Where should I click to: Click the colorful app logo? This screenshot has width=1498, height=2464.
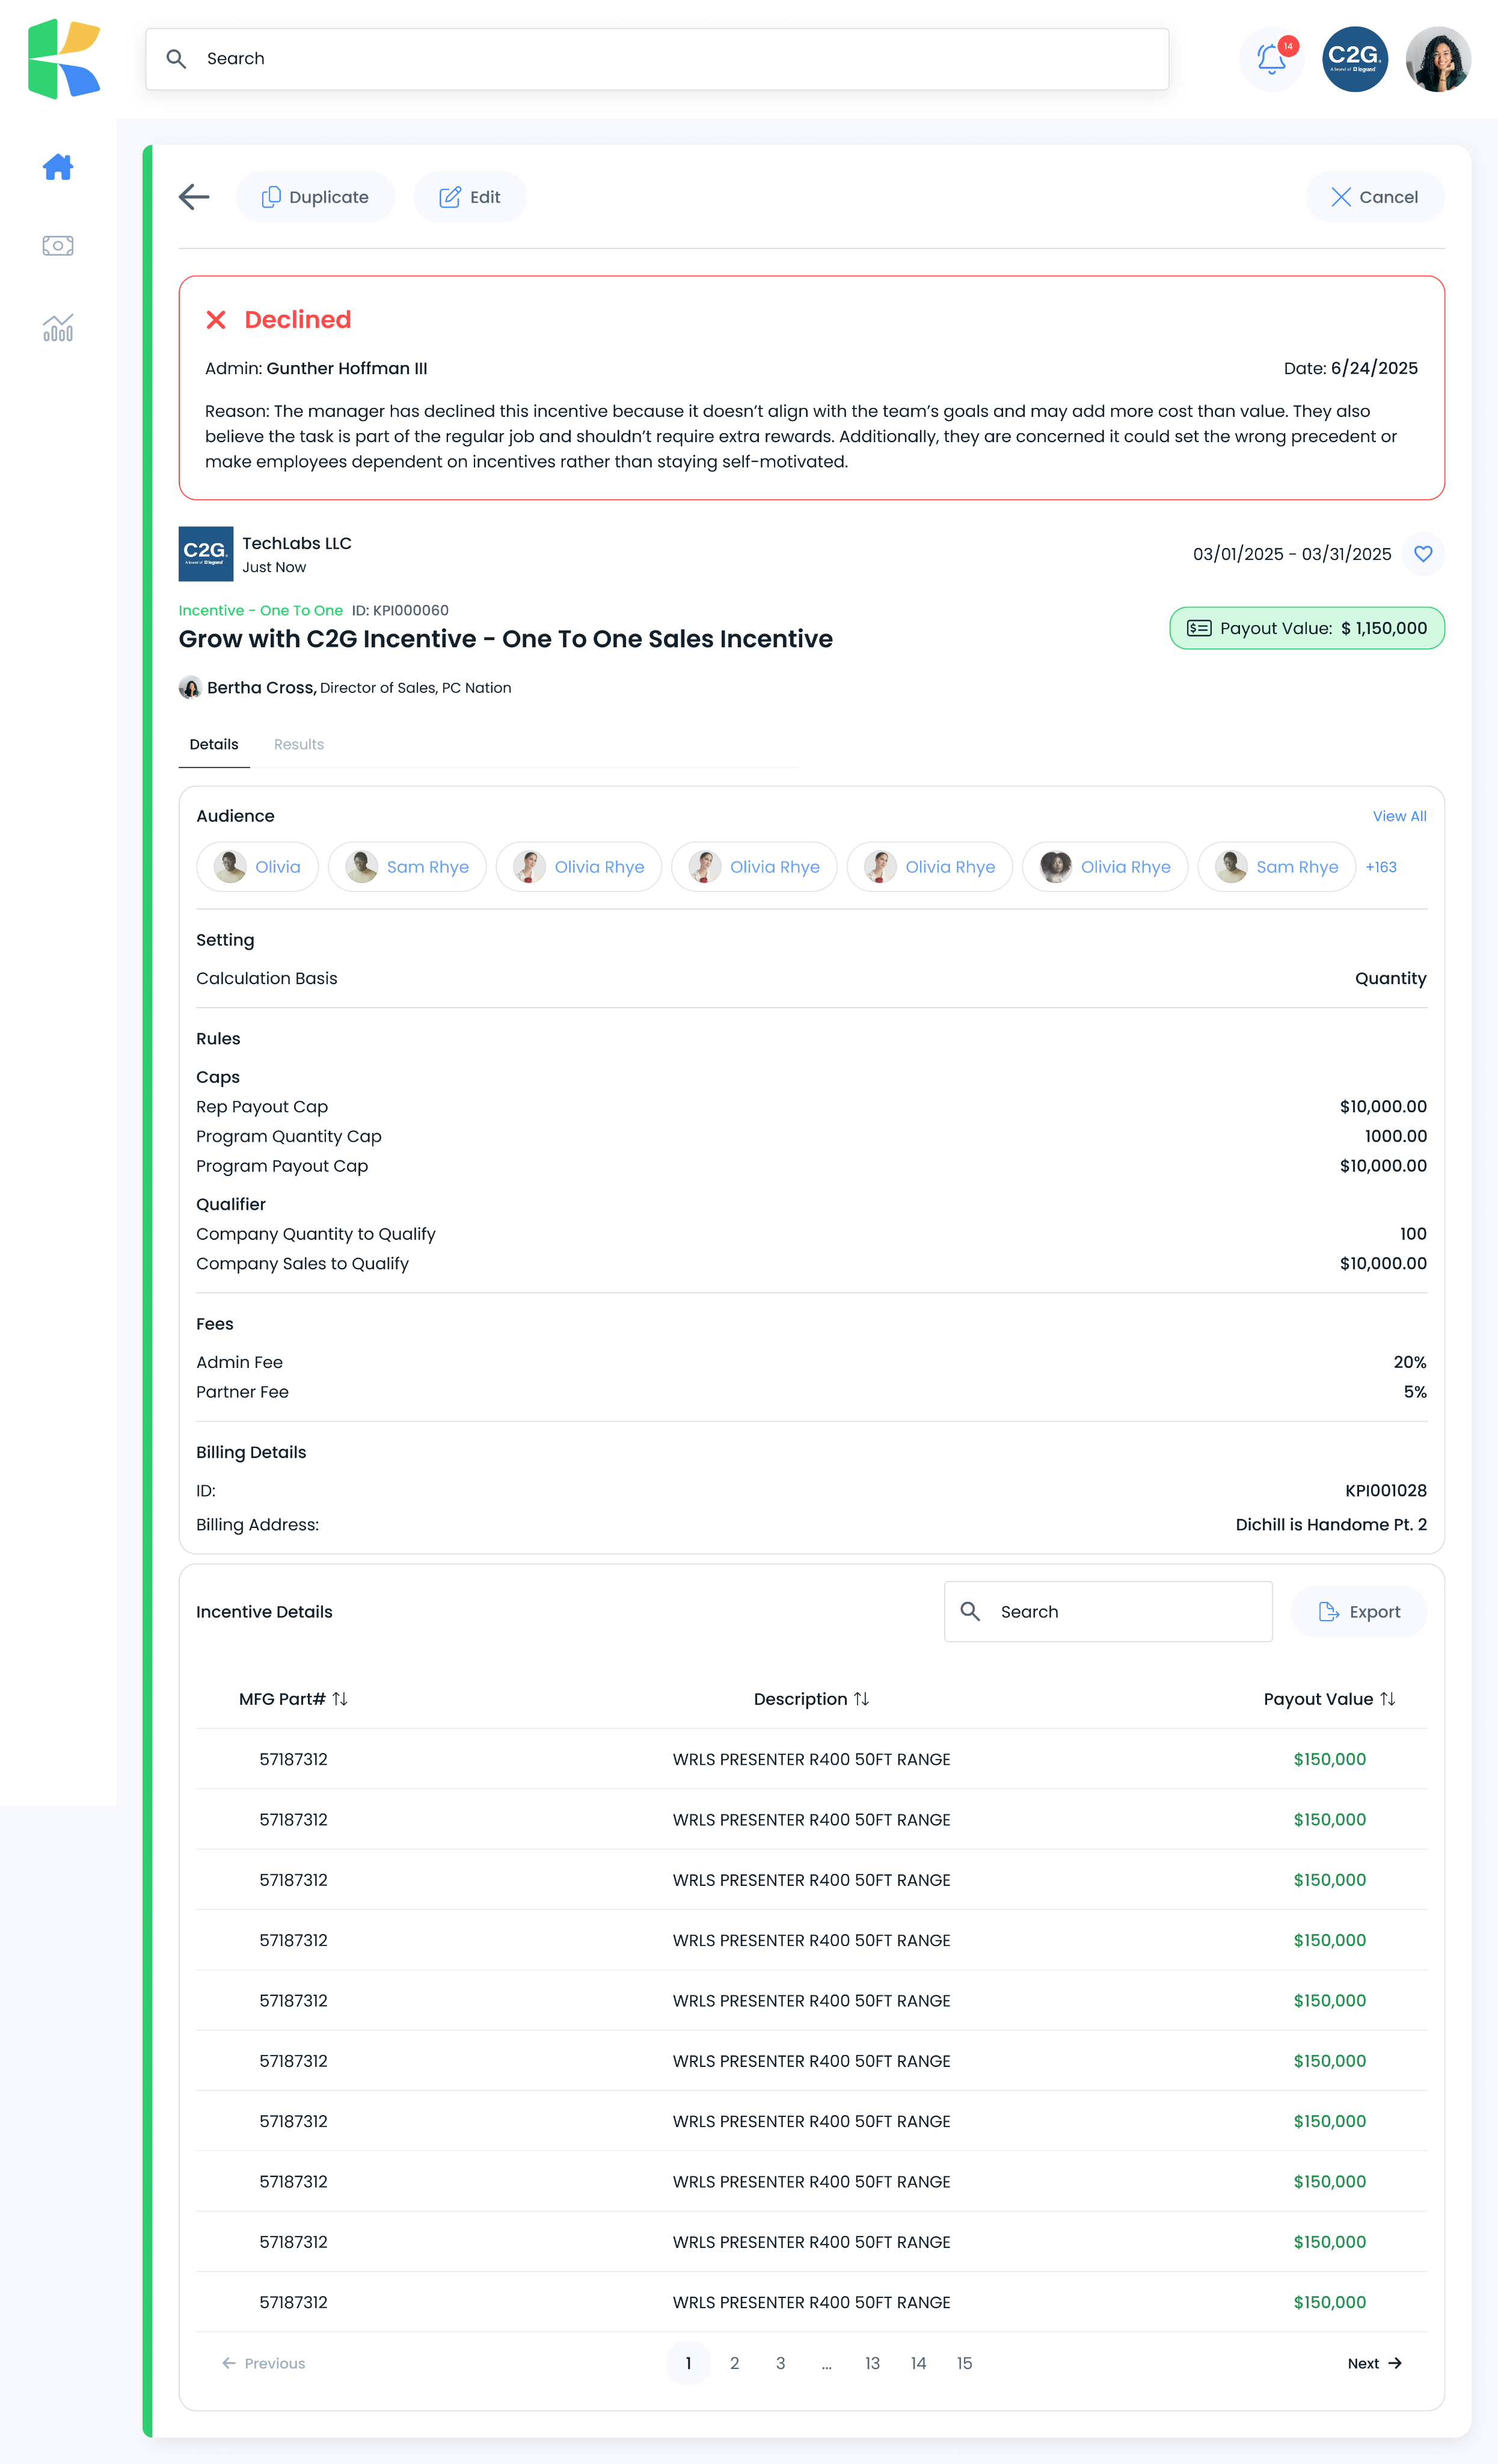(64, 59)
